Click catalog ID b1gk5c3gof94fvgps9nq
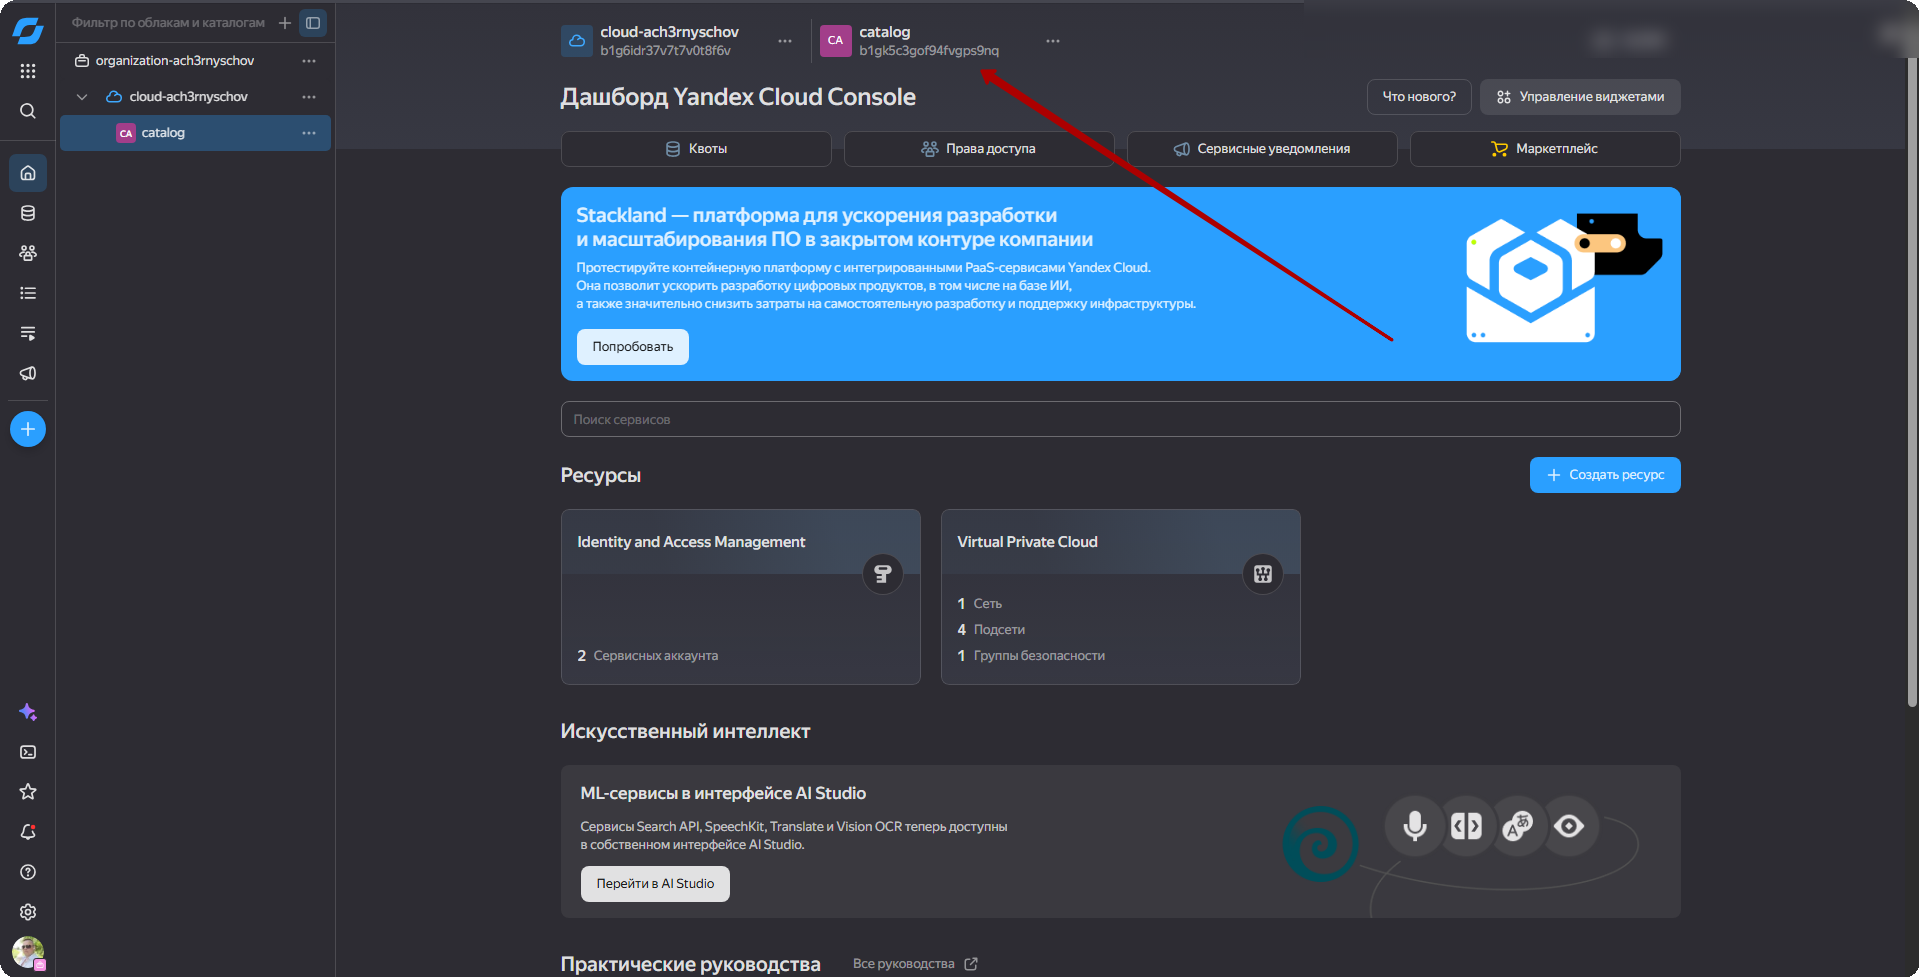 [x=929, y=51]
